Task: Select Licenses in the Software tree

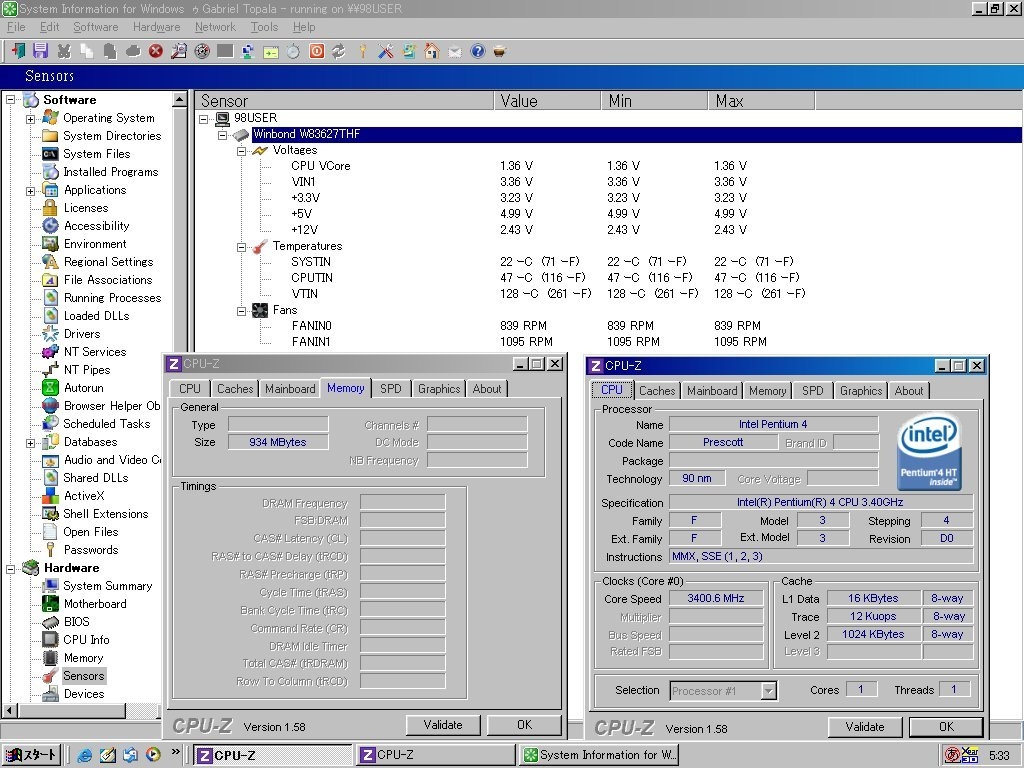Action: tap(85, 208)
